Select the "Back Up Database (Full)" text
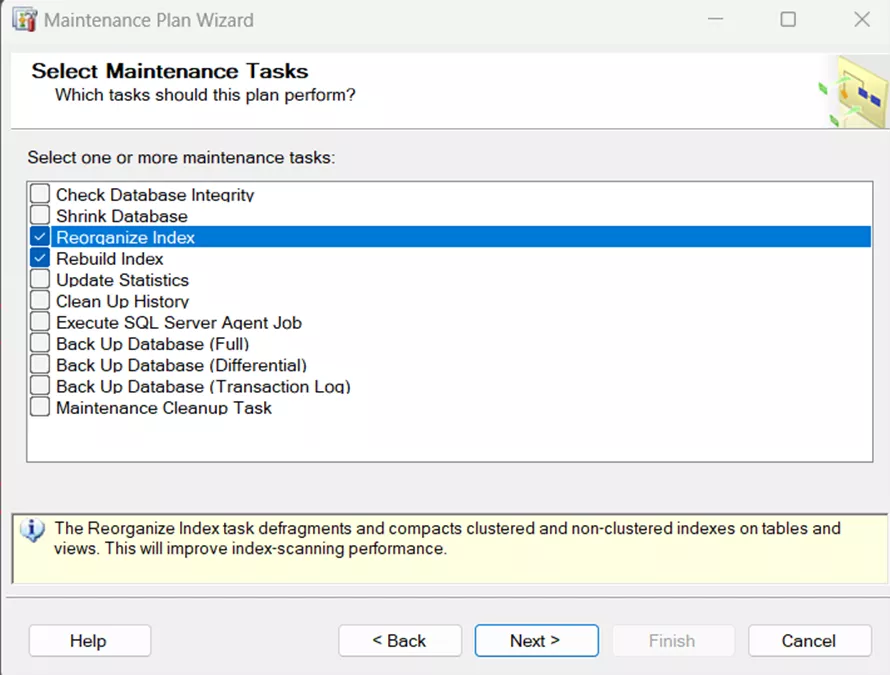The height and width of the screenshot is (675, 890). tap(152, 344)
